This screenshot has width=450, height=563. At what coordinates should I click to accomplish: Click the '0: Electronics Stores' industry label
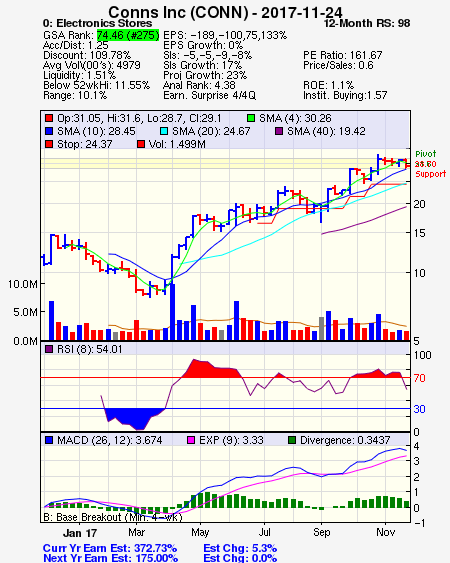point(97,23)
